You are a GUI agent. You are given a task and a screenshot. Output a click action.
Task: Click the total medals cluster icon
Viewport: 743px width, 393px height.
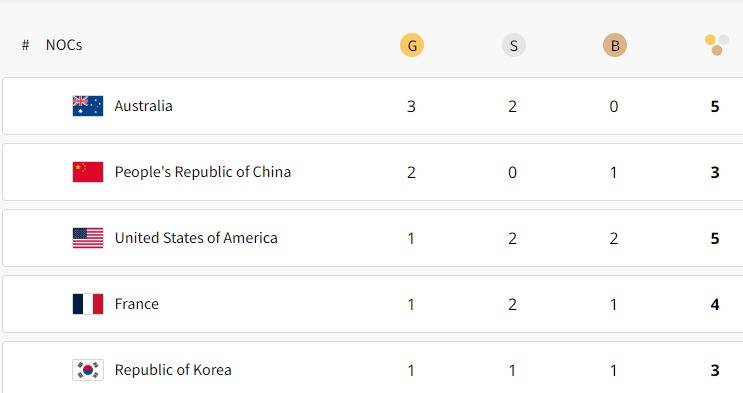click(716, 45)
